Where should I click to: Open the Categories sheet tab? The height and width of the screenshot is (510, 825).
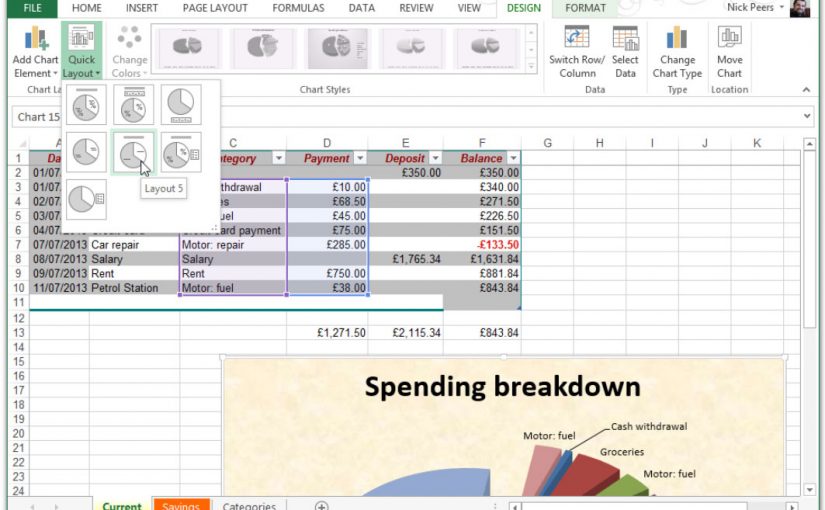[249, 505]
